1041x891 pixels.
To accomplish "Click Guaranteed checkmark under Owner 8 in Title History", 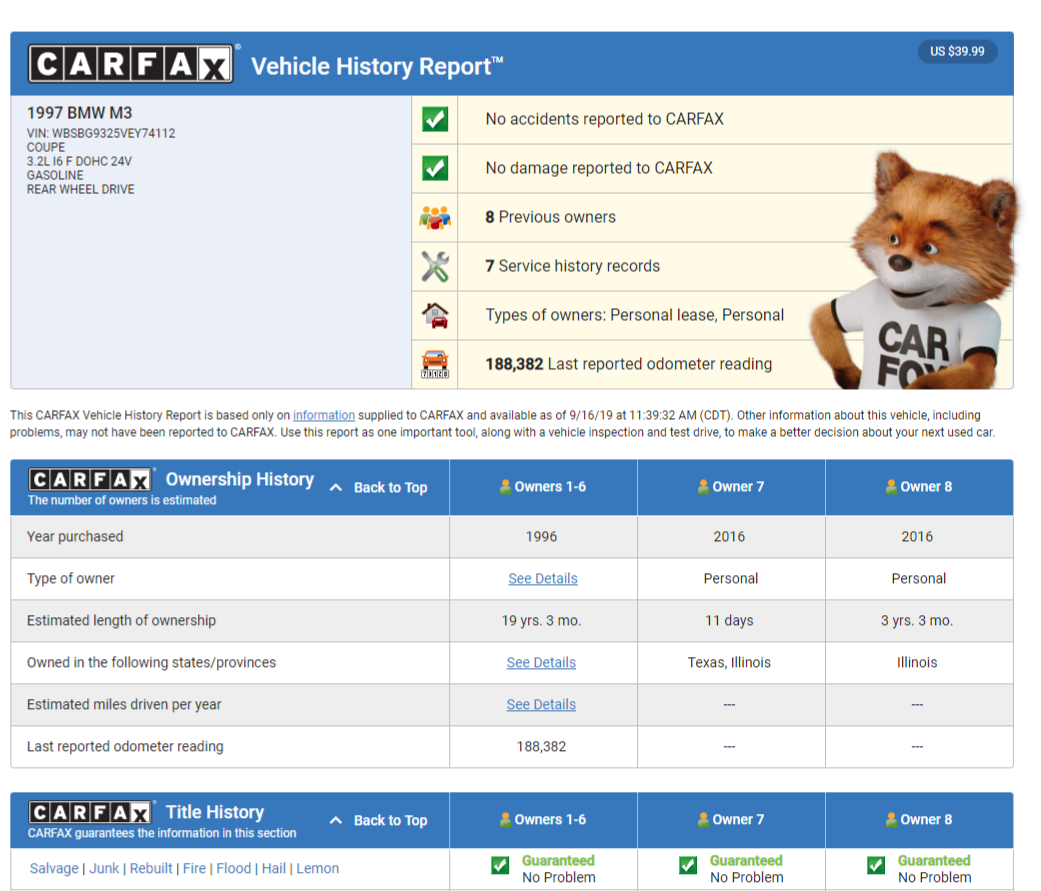I will pos(876,865).
